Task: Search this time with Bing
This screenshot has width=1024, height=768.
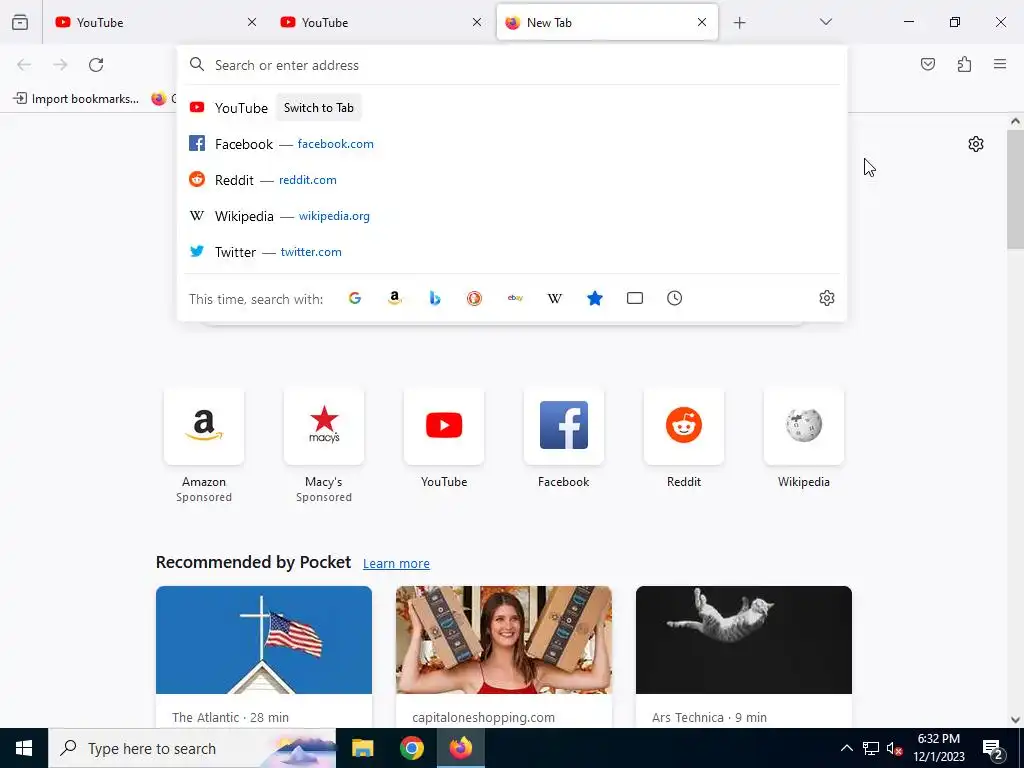Action: pos(435,298)
